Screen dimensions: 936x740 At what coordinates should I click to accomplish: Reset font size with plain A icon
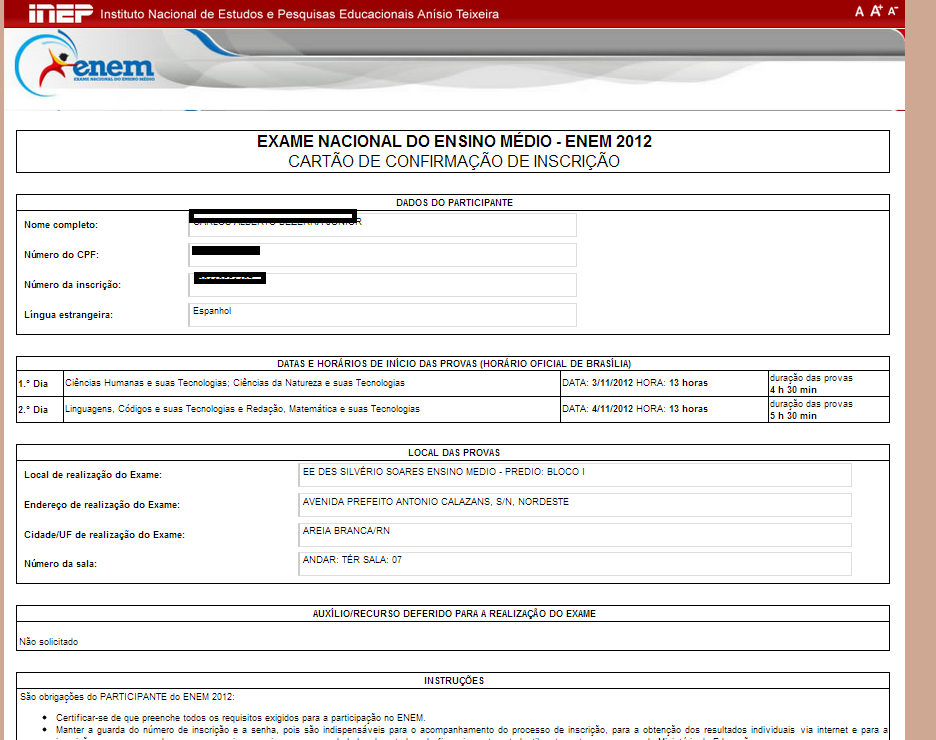[859, 11]
